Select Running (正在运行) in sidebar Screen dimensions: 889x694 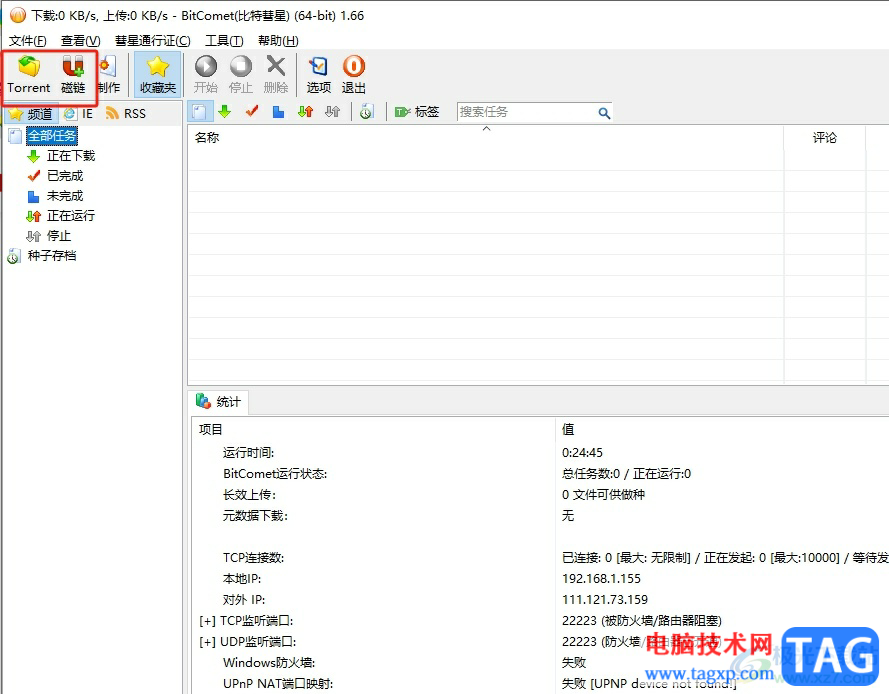point(70,216)
